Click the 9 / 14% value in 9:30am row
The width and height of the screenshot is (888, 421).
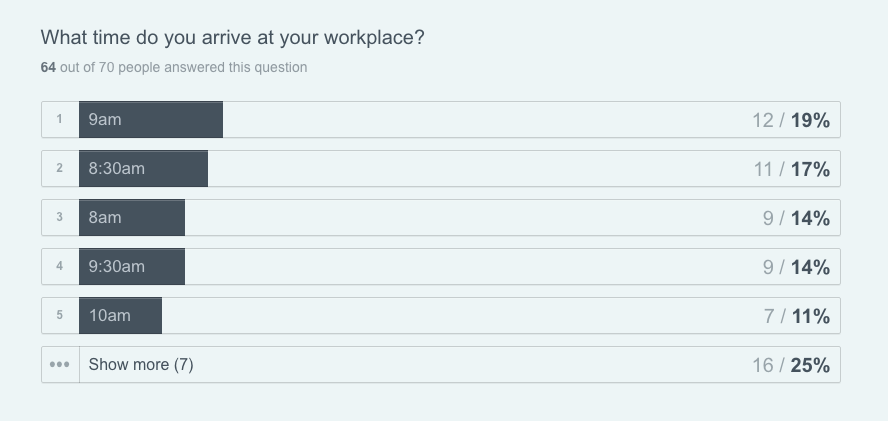(x=796, y=267)
